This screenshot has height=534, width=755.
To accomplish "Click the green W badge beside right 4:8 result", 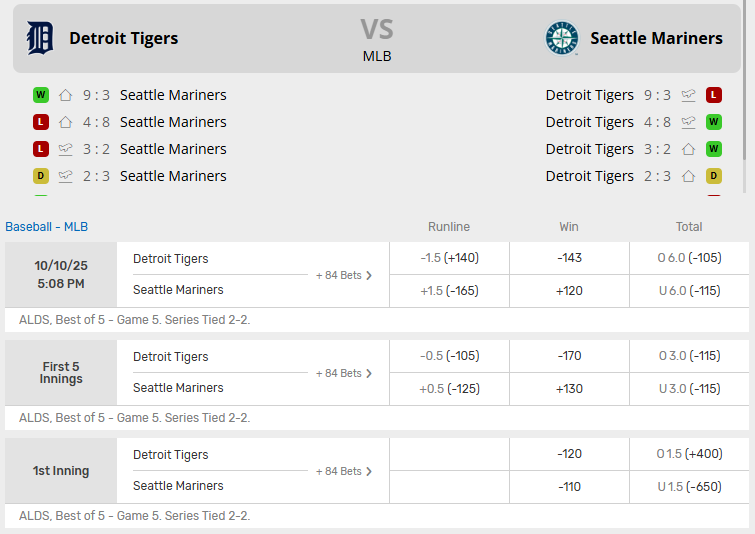I will pyautogui.click(x=714, y=122).
